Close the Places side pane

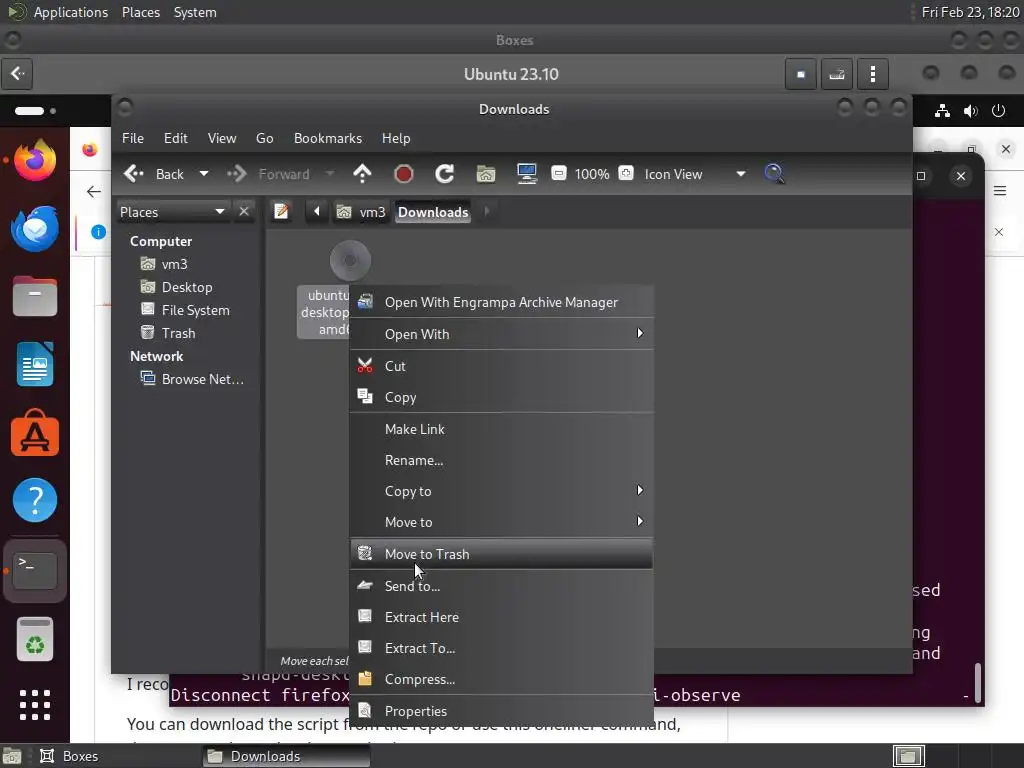tap(244, 212)
